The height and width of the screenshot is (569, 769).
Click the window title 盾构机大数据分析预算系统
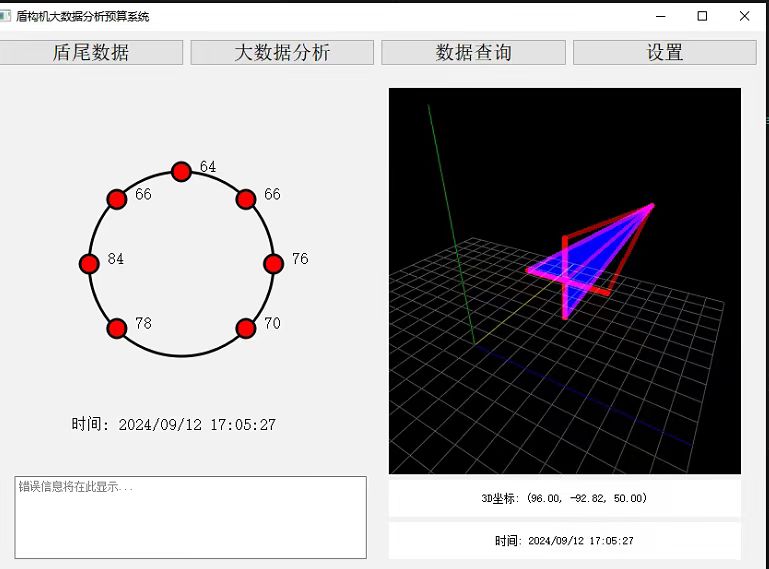tap(82, 17)
